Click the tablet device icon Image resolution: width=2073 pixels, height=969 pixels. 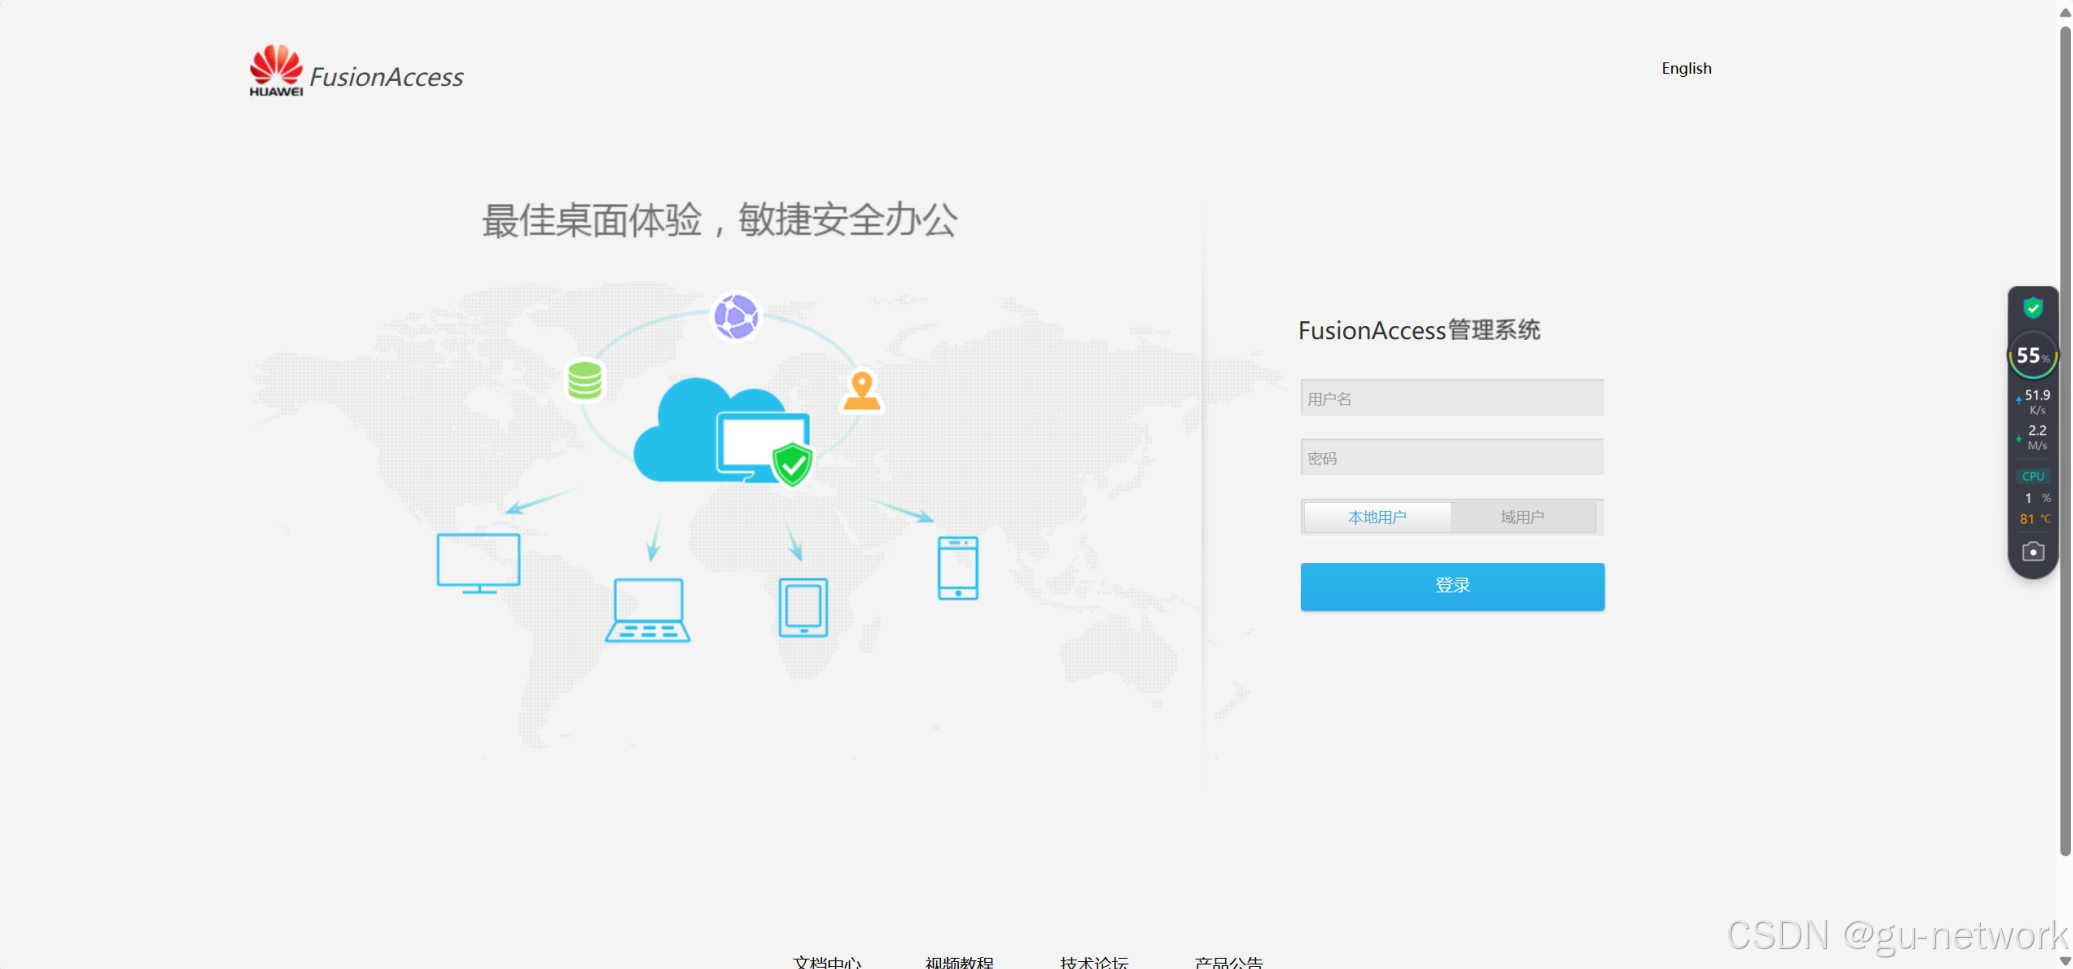coord(803,607)
